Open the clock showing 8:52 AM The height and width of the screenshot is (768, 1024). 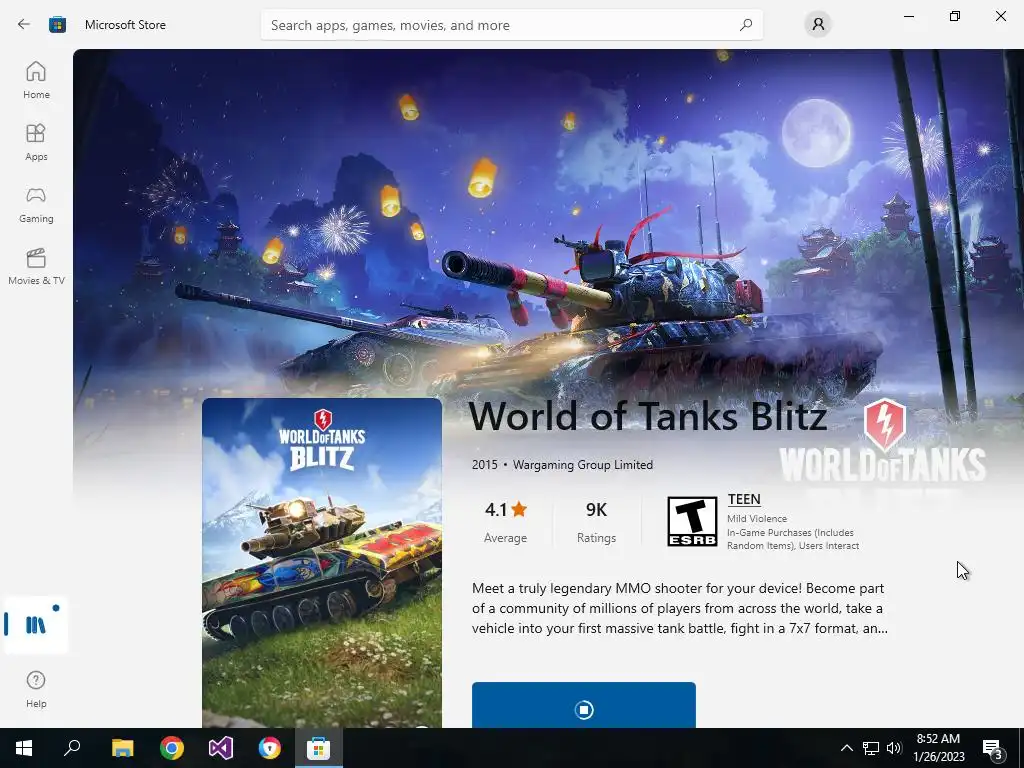tap(938, 748)
